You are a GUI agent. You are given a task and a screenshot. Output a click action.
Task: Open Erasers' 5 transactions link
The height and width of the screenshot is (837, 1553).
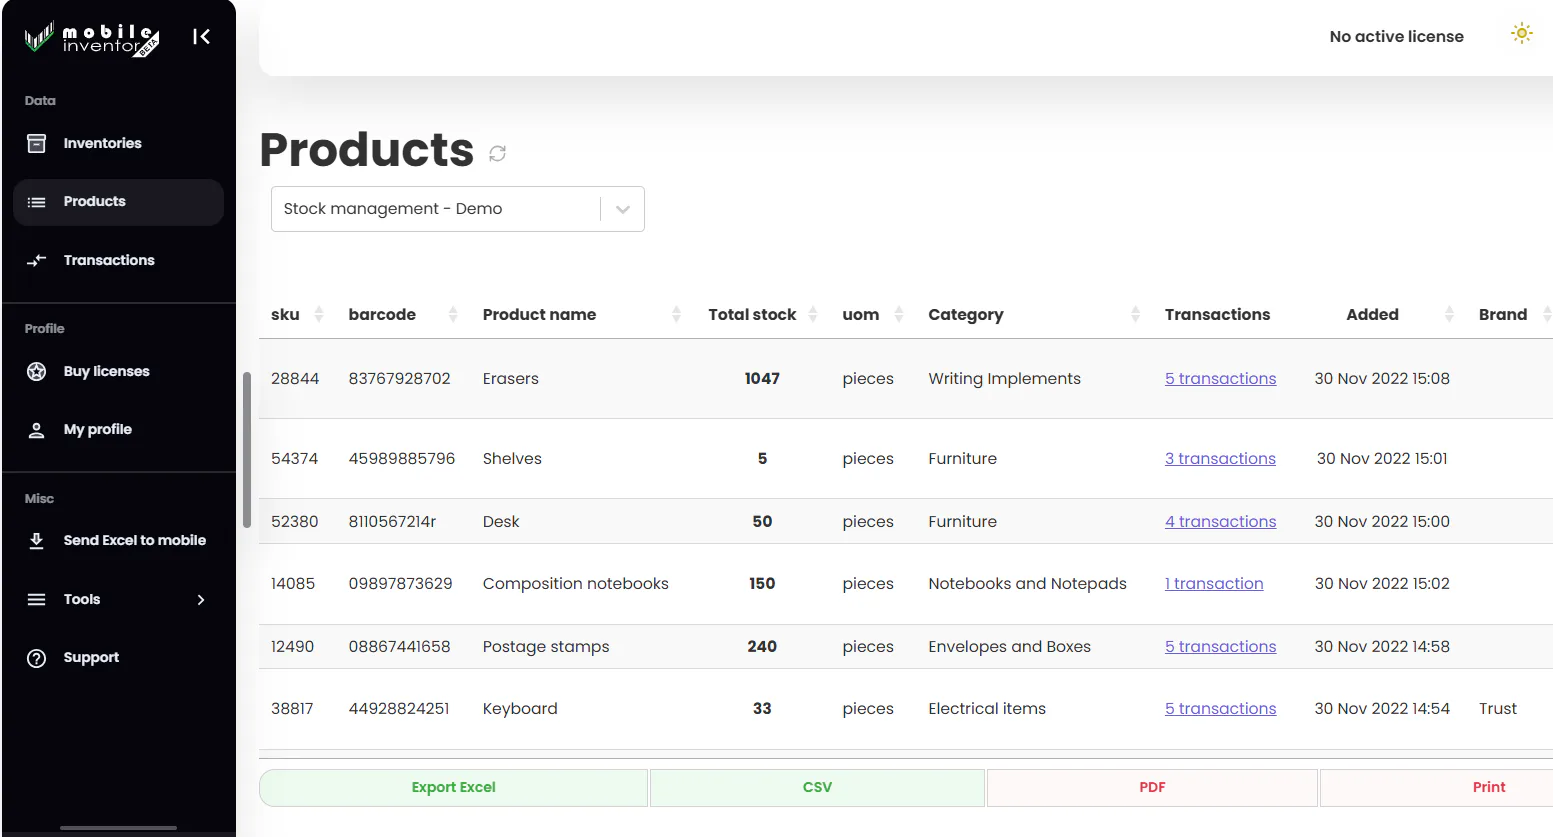pyautogui.click(x=1220, y=379)
